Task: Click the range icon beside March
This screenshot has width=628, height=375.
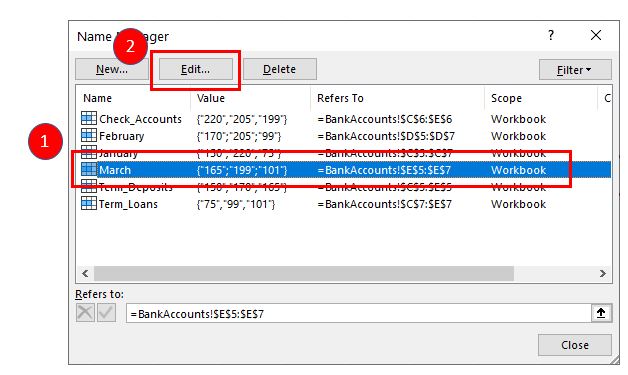Action: pos(89,169)
